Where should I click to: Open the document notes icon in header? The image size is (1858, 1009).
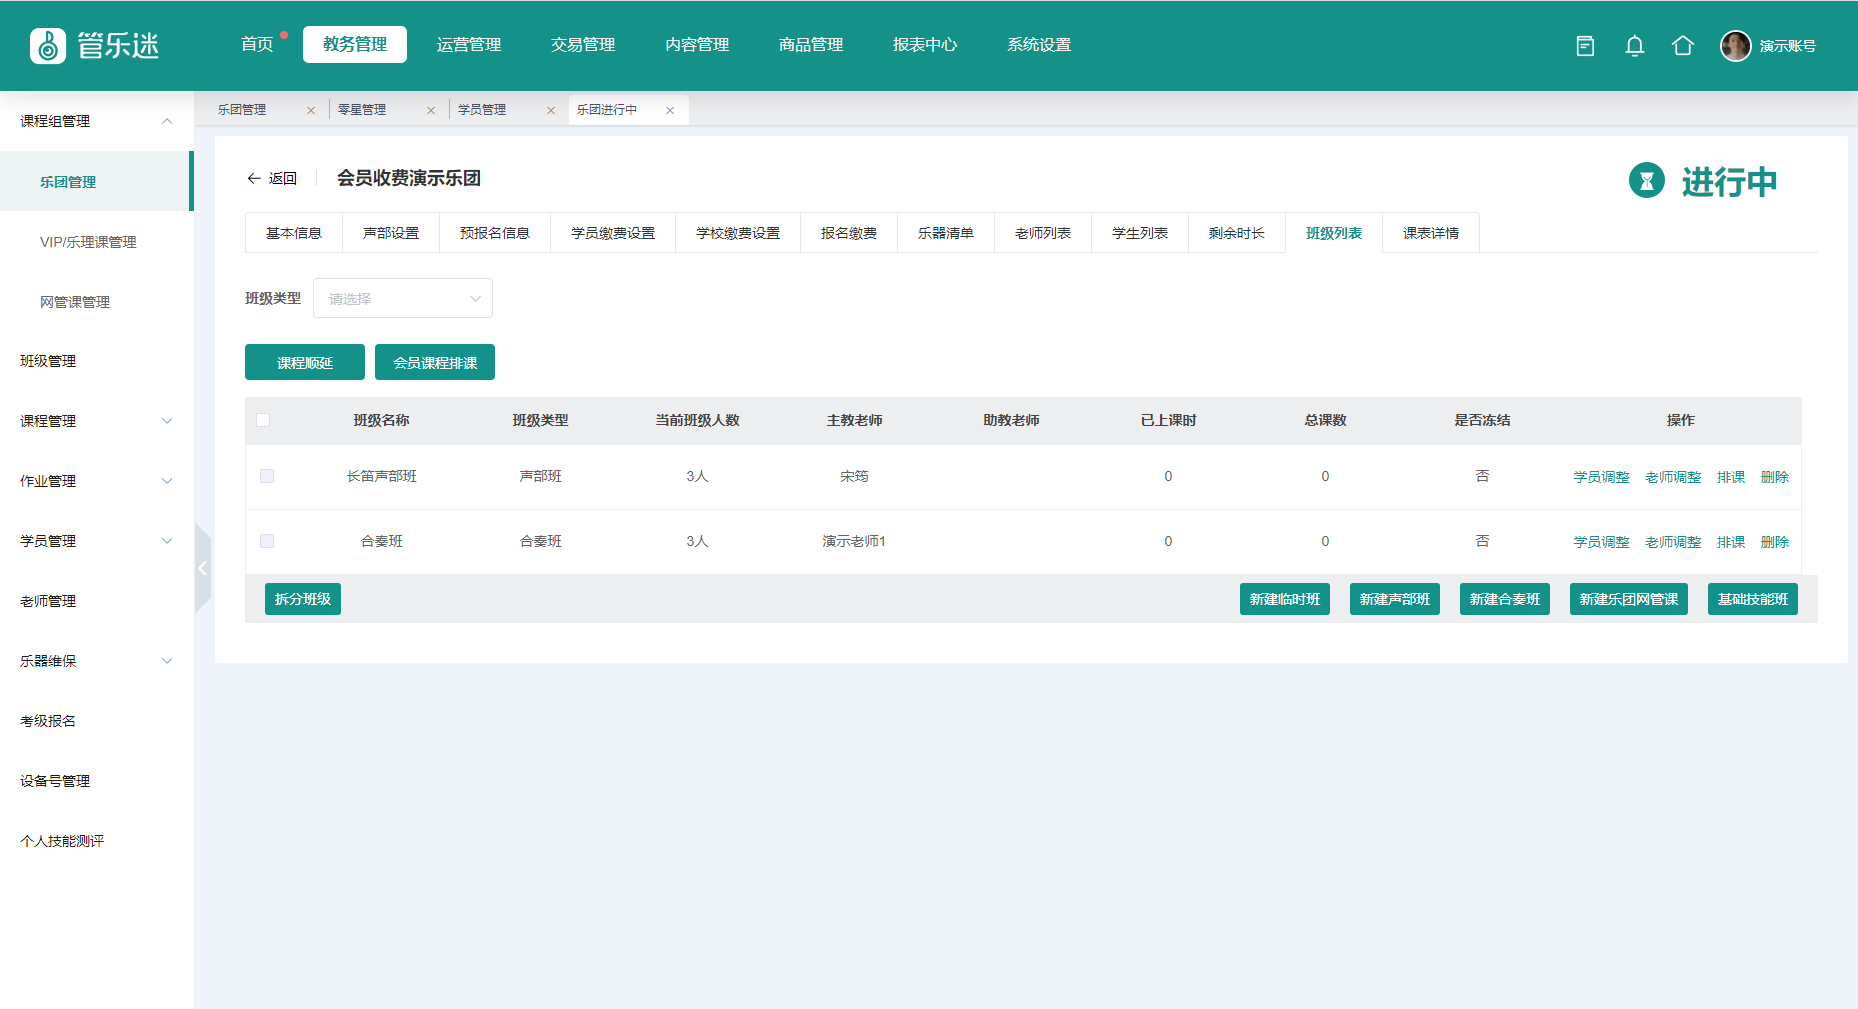point(1585,46)
